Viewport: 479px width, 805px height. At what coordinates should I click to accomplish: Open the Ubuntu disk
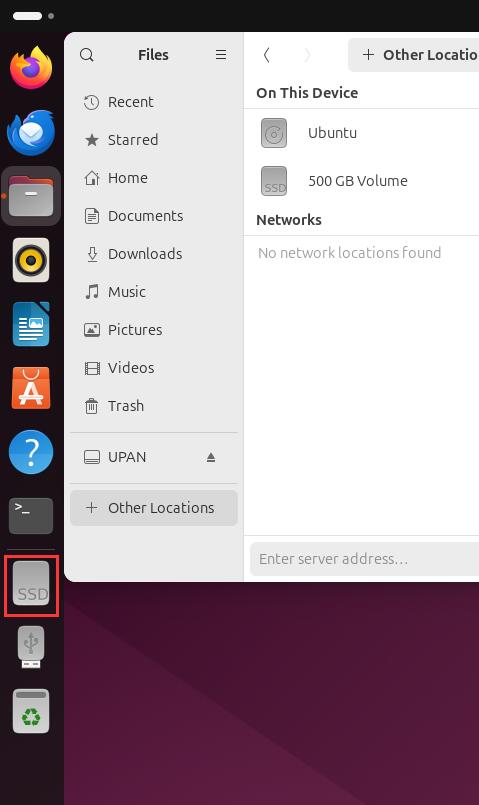[361, 133]
